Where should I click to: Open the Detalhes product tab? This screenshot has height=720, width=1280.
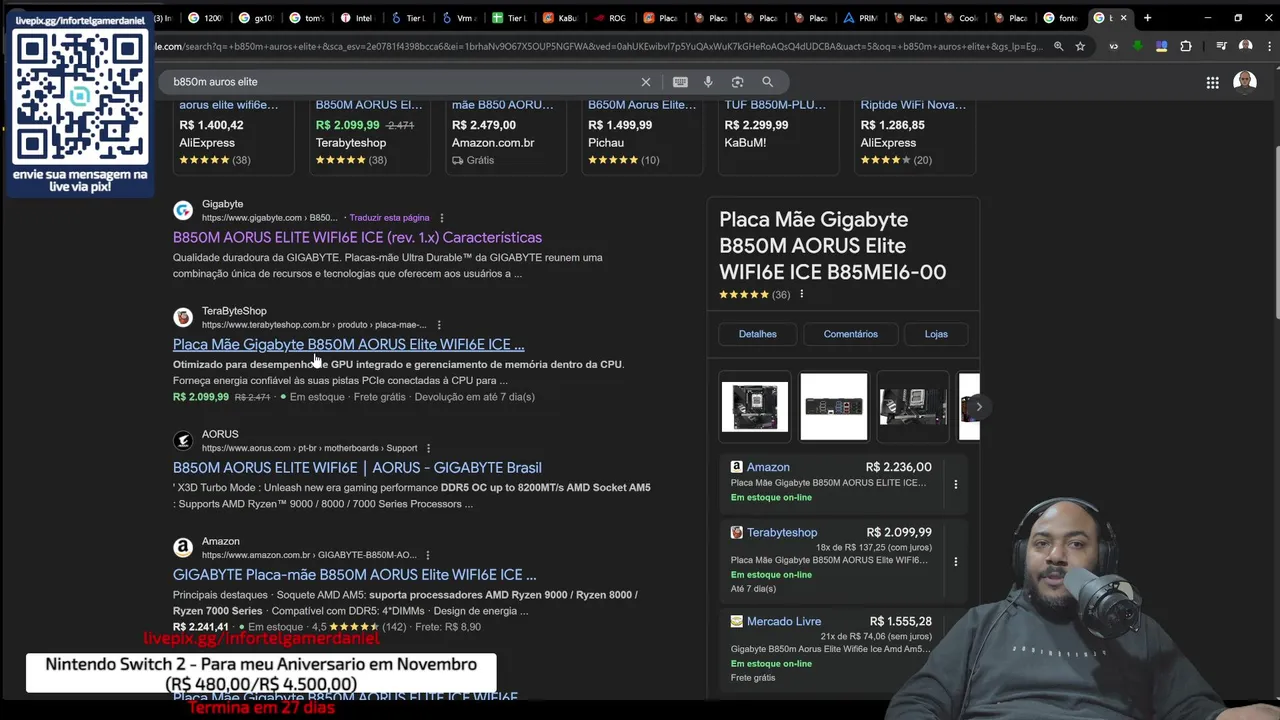click(x=757, y=334)
